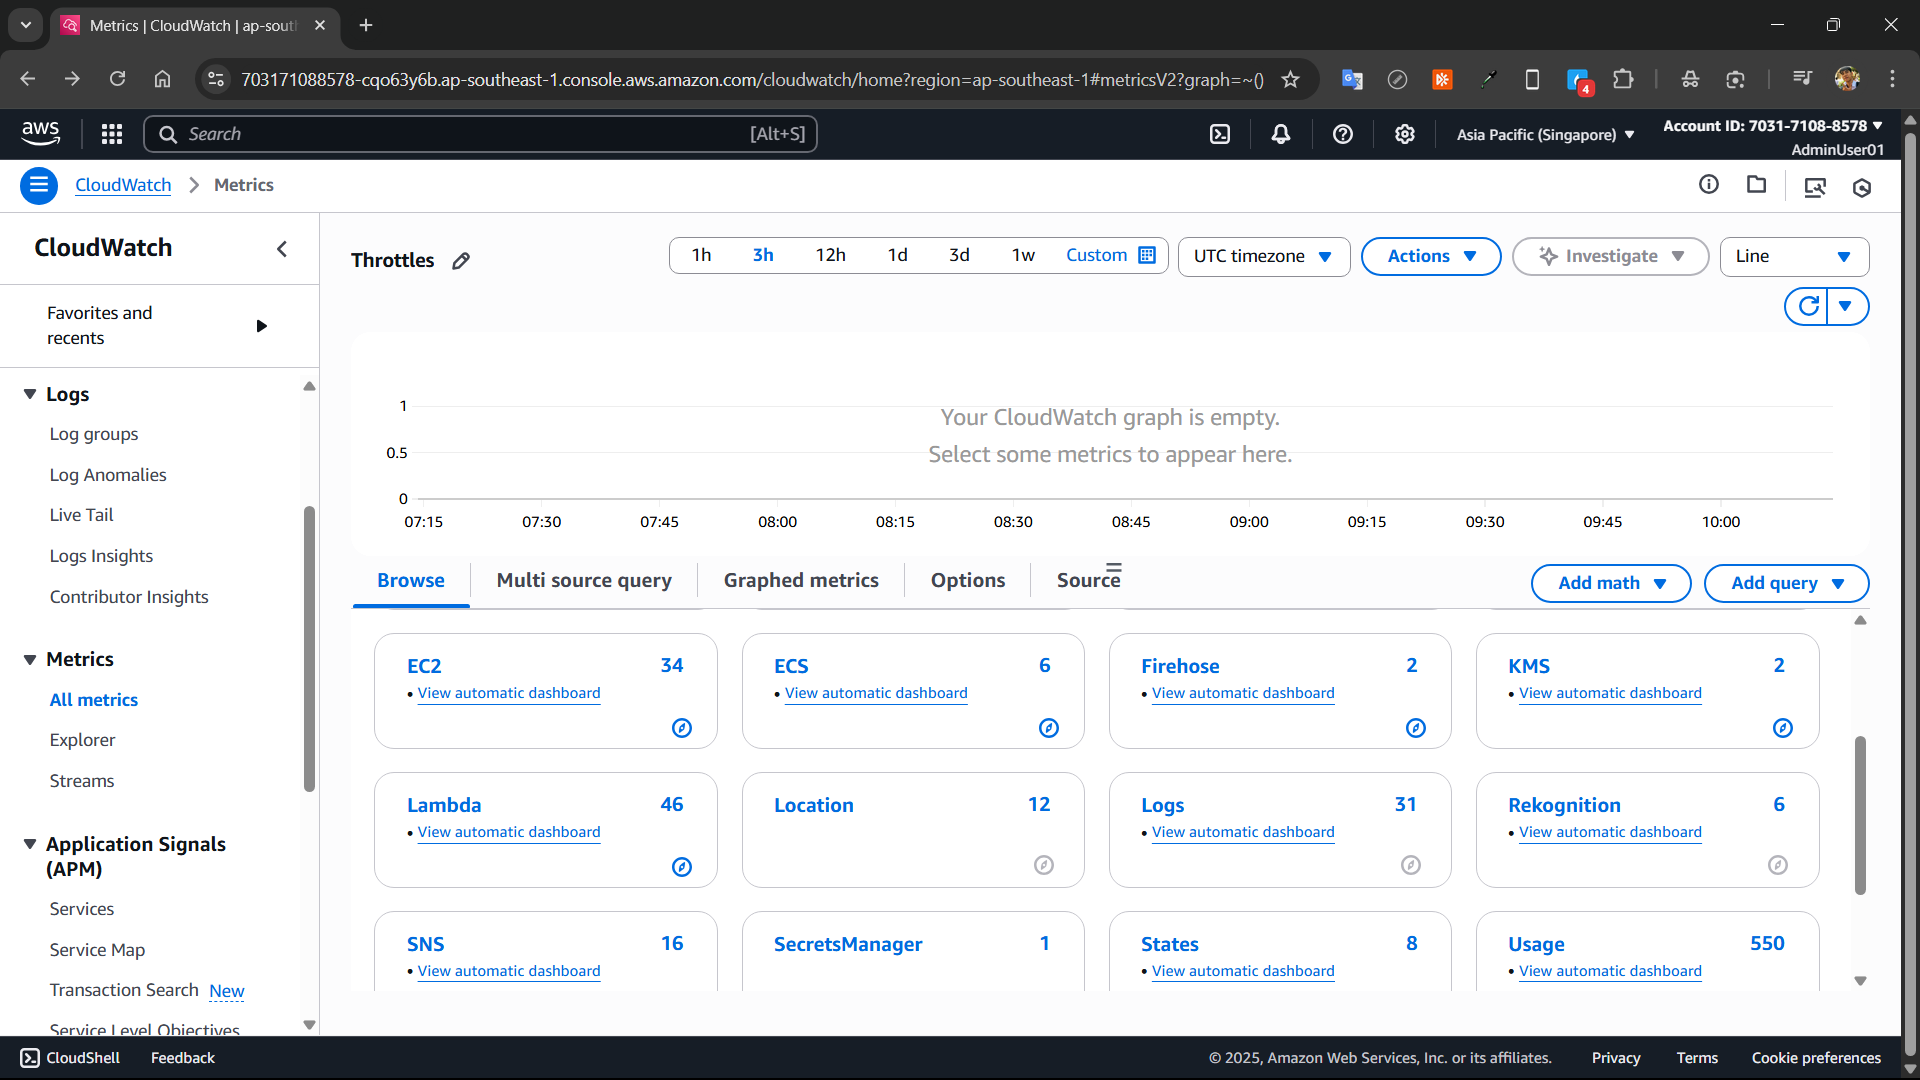This screenshot has width=1920, height=1080.
Task: Open the browser extensions puzzle icon
Action: click(1623, 79)
